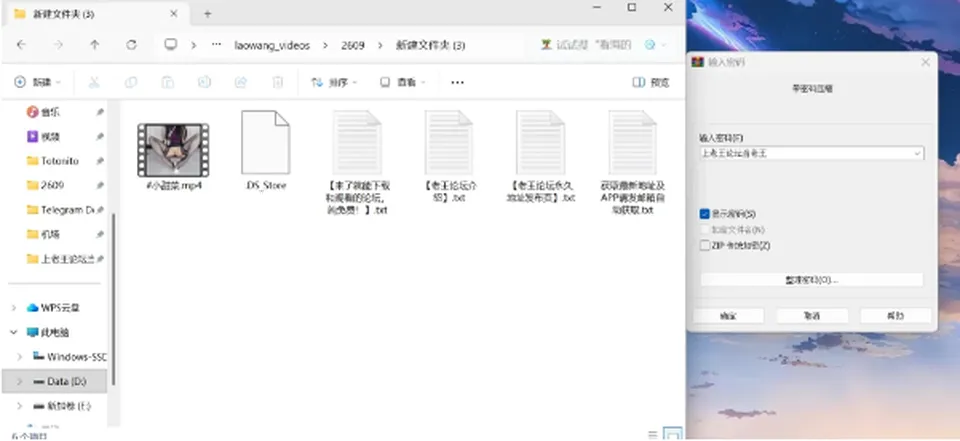Click the search box in File Explorer
Viewport: 960px width, 441px height.
587,45
